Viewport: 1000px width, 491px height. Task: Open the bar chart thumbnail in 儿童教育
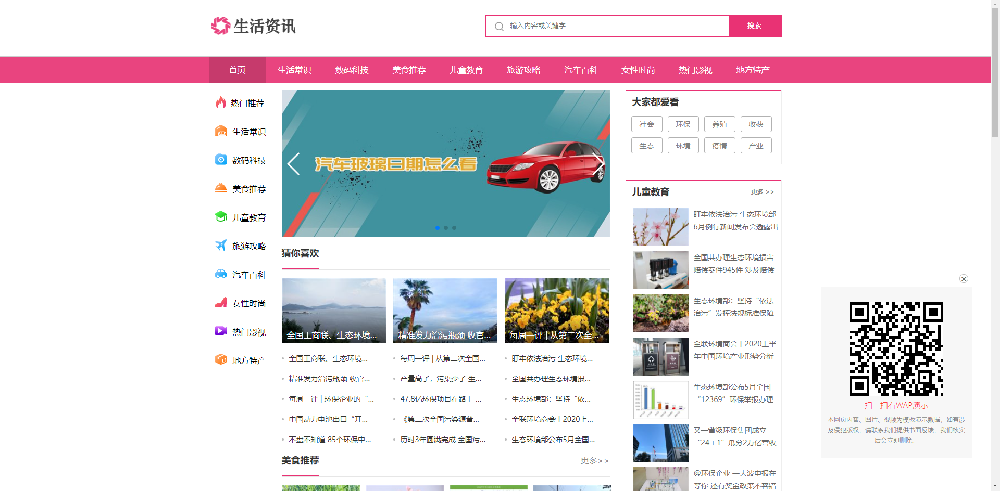pos(661,400)
